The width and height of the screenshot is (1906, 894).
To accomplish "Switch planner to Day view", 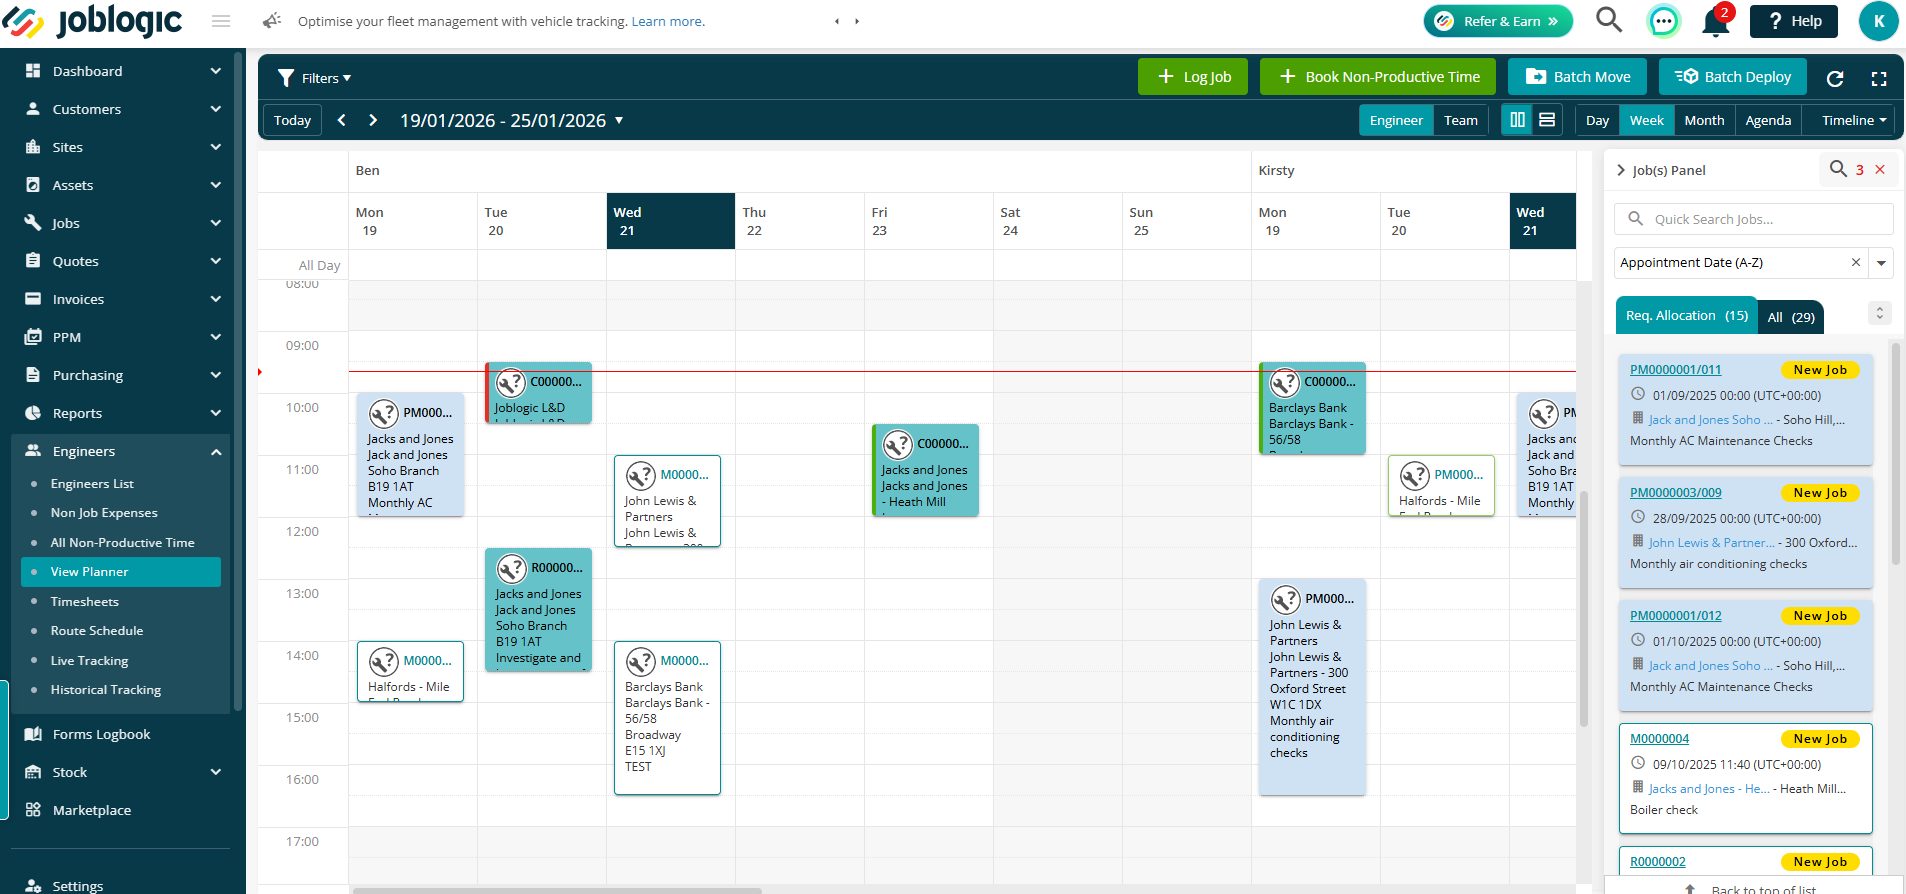I will pos(1597,120).
